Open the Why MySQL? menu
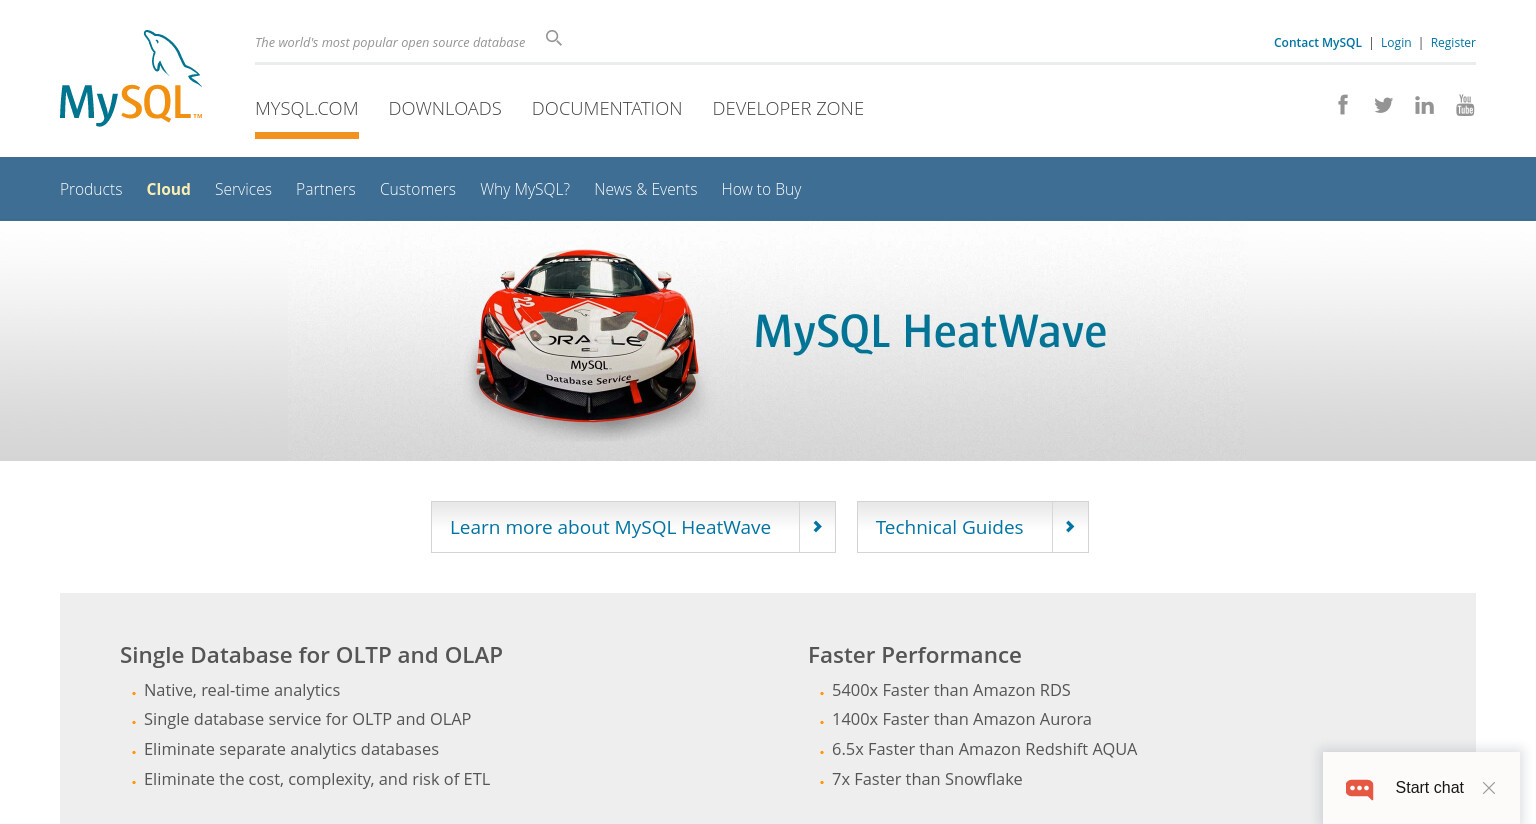 [525, 189]
